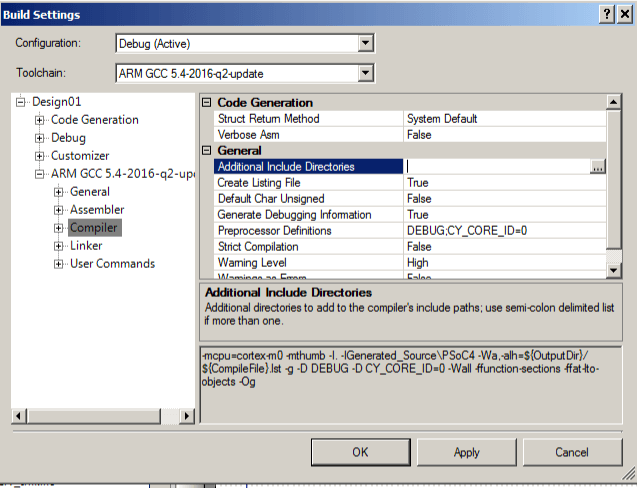The image size is (637, 488).
Task: Collapse the ARM GCC 5.4-2016-q2 tree node
Action: 39,174
